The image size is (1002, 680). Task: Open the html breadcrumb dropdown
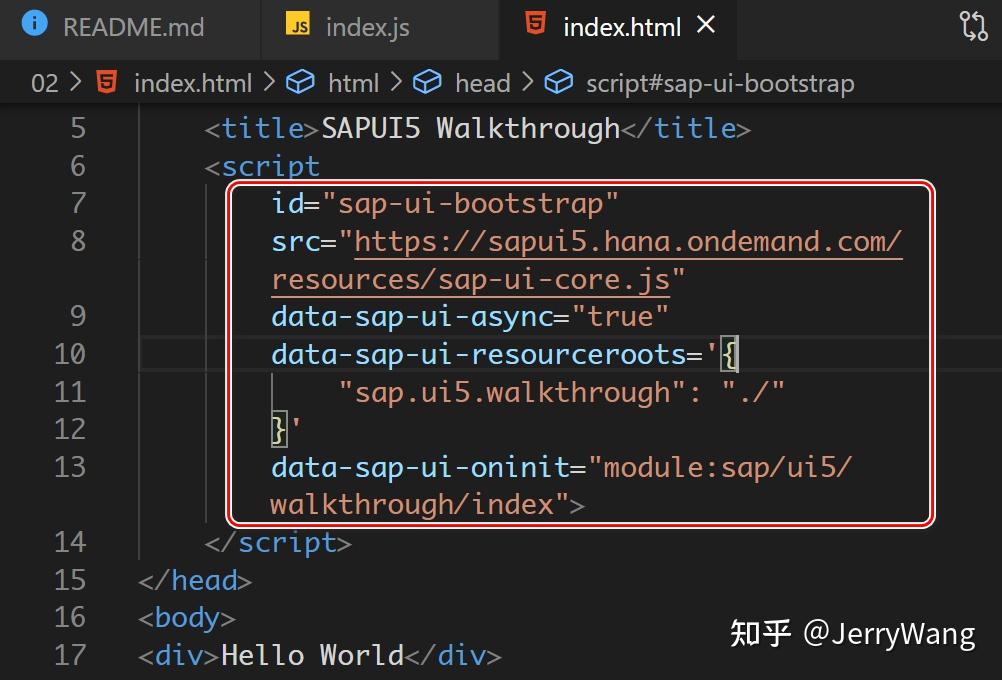tap(354, 83)
